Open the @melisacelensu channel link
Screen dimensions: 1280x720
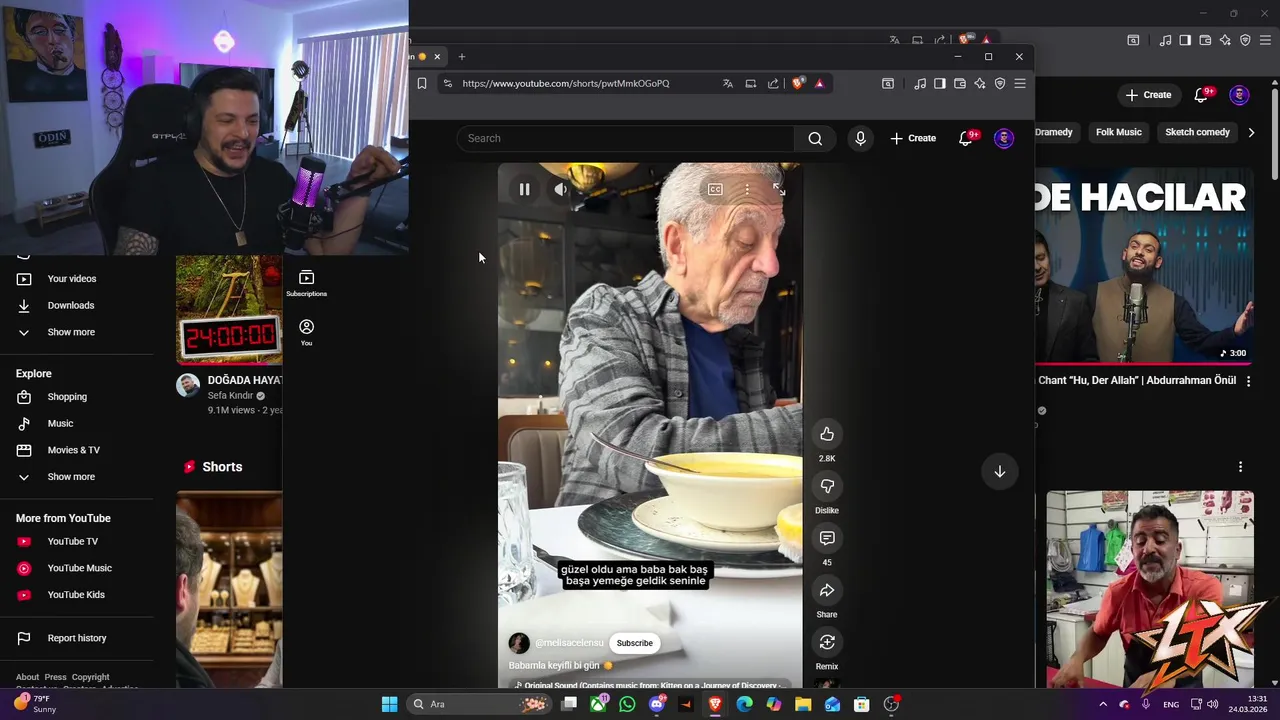(x=569, y=643)
